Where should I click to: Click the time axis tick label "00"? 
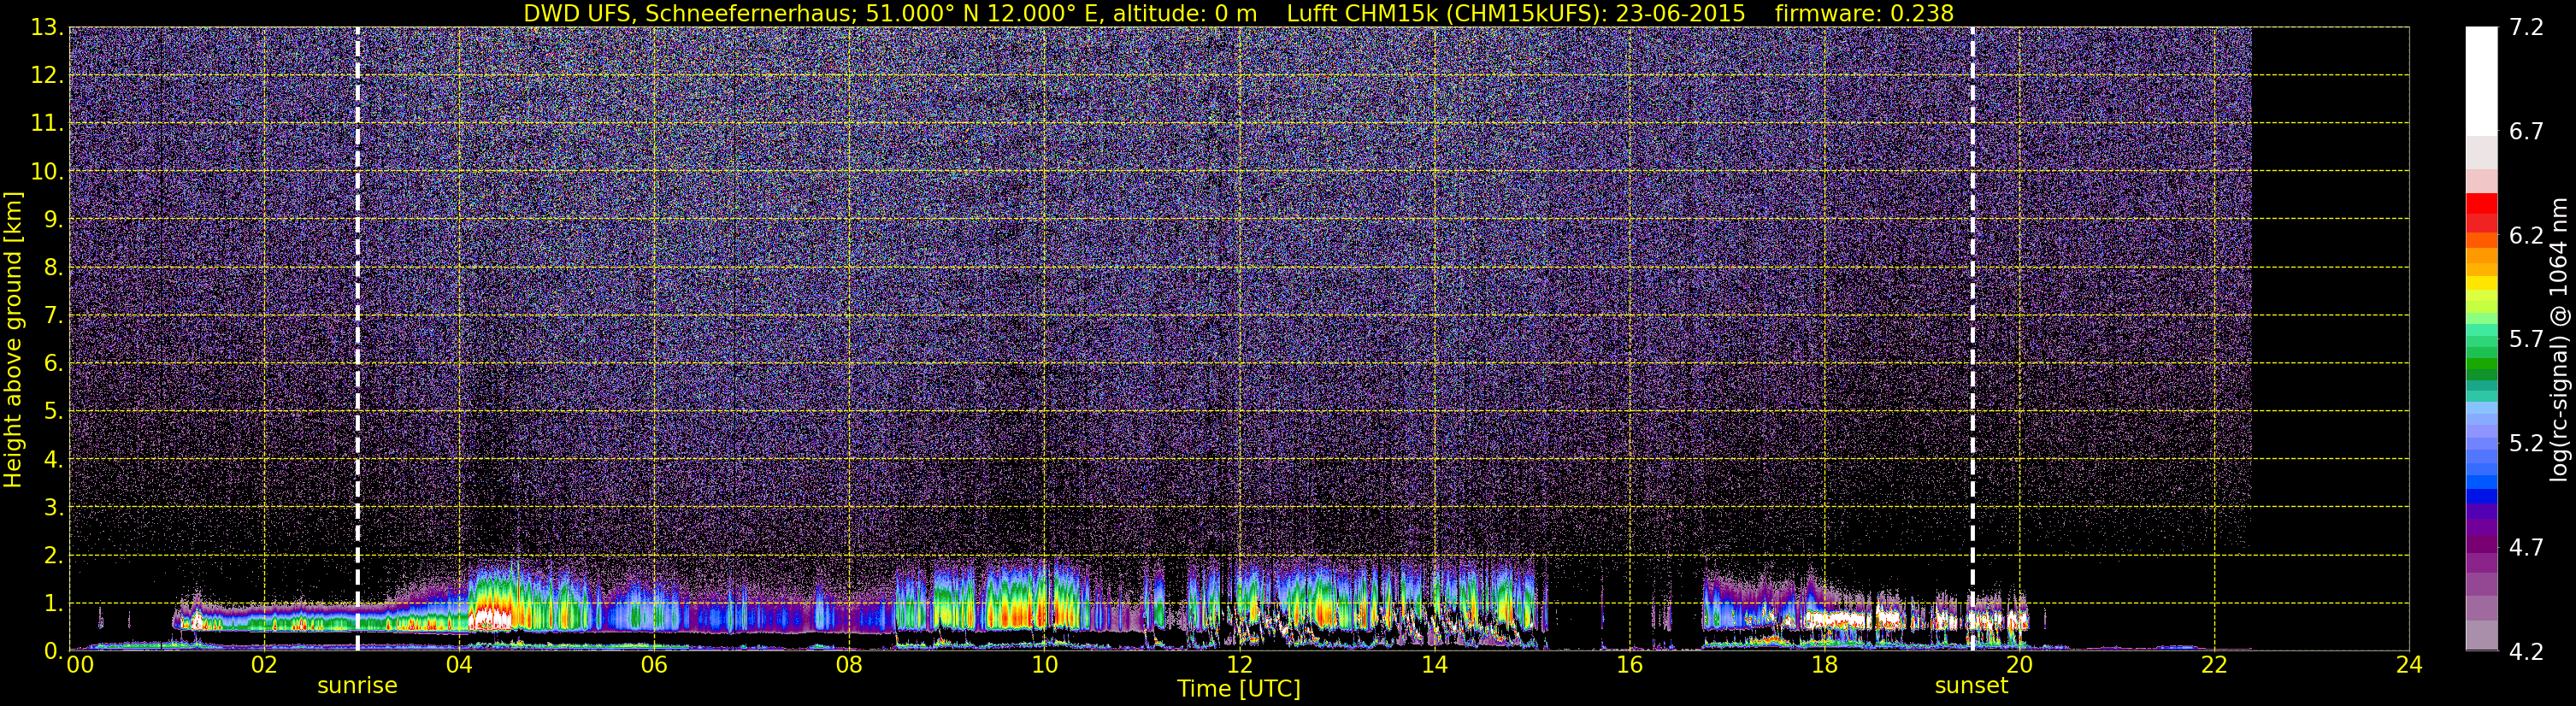tap(80, 665)
